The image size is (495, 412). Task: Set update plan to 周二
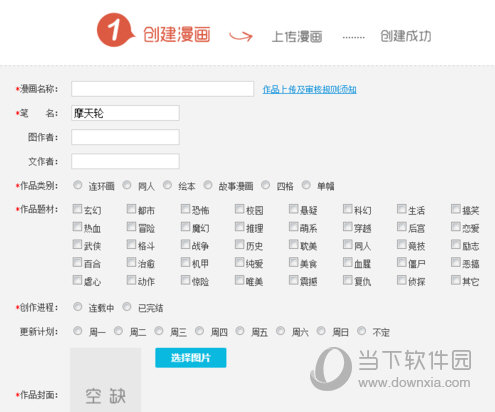point(118,331)
